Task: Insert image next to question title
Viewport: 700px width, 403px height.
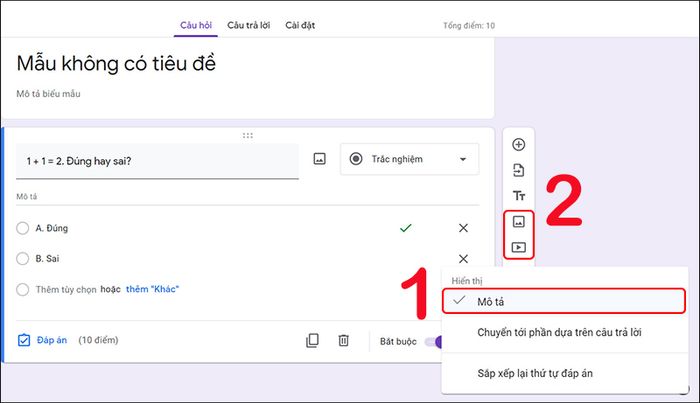Action: (320, 159)
